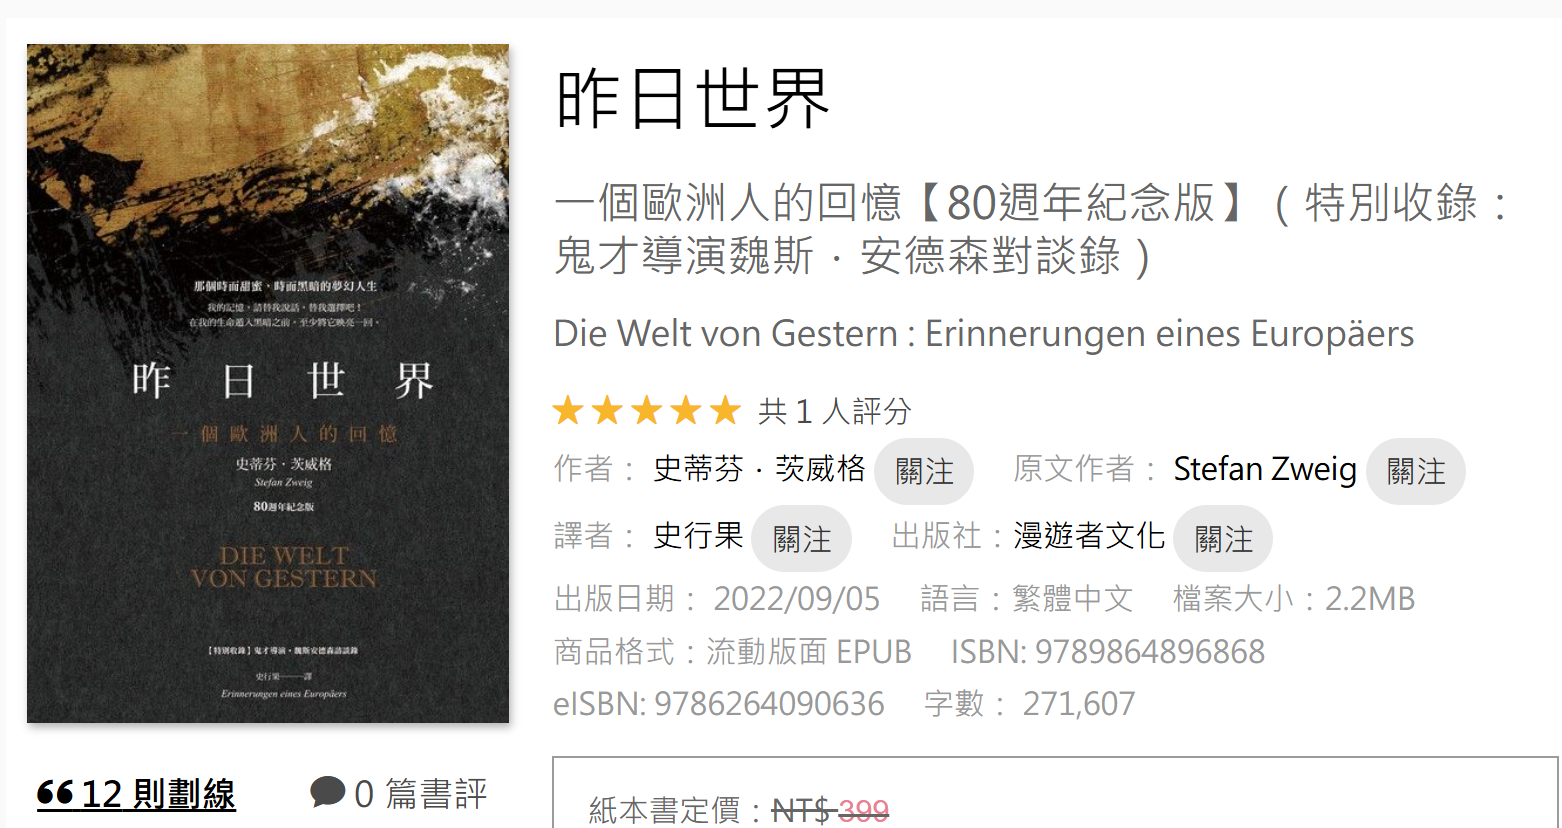
Task: Click the speech bubble icon for 書評
Action: pos(327,792)
